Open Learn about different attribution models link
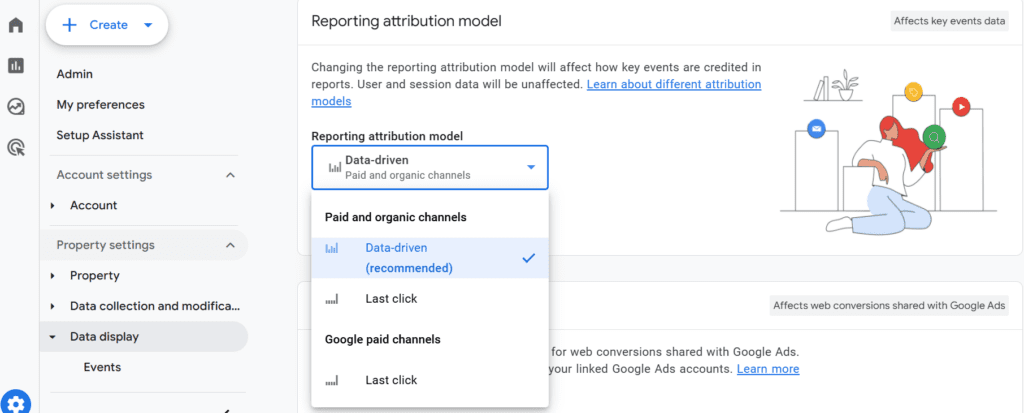1024x413 pixels. pos(536,93)
